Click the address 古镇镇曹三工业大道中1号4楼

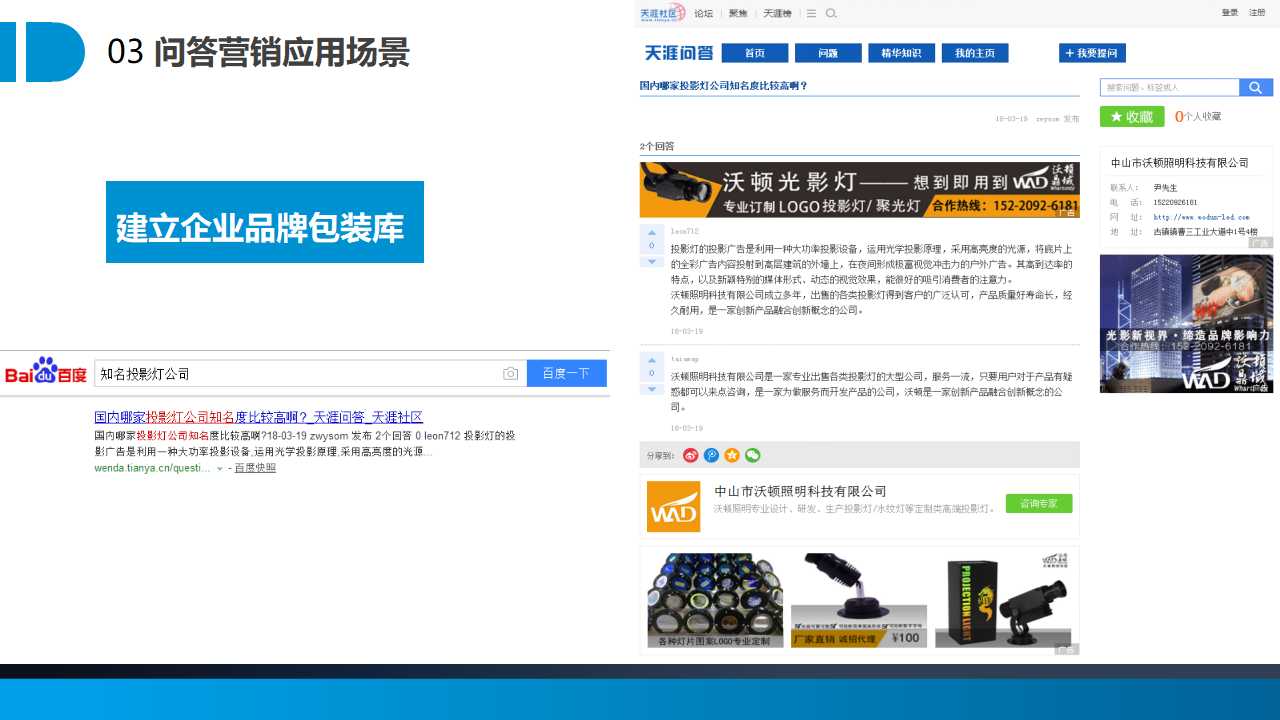click(1205, 231)
